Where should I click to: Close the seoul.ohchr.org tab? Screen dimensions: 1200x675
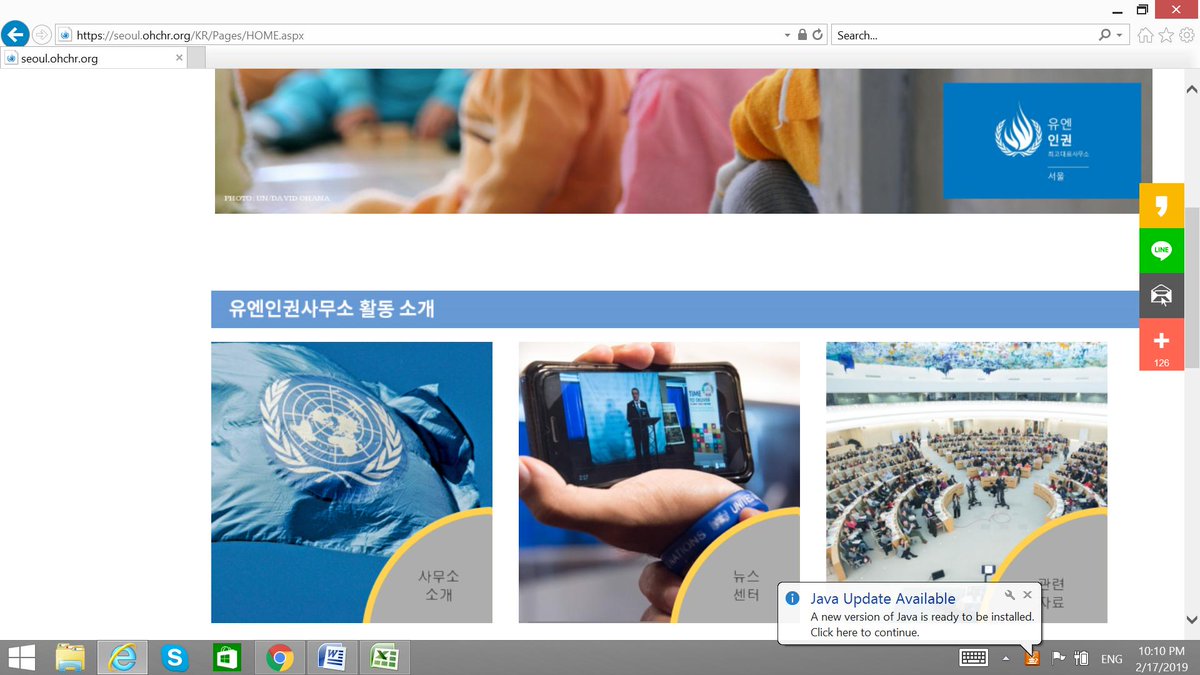point(179,58)
